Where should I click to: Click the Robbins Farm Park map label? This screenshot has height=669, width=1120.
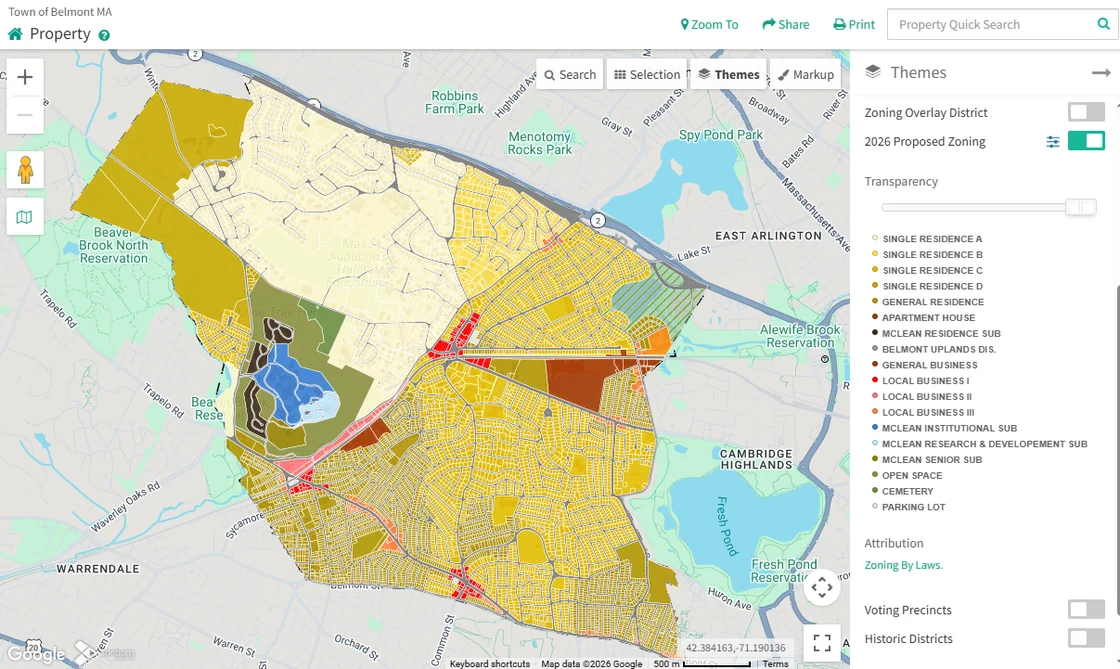coord(454,102)
